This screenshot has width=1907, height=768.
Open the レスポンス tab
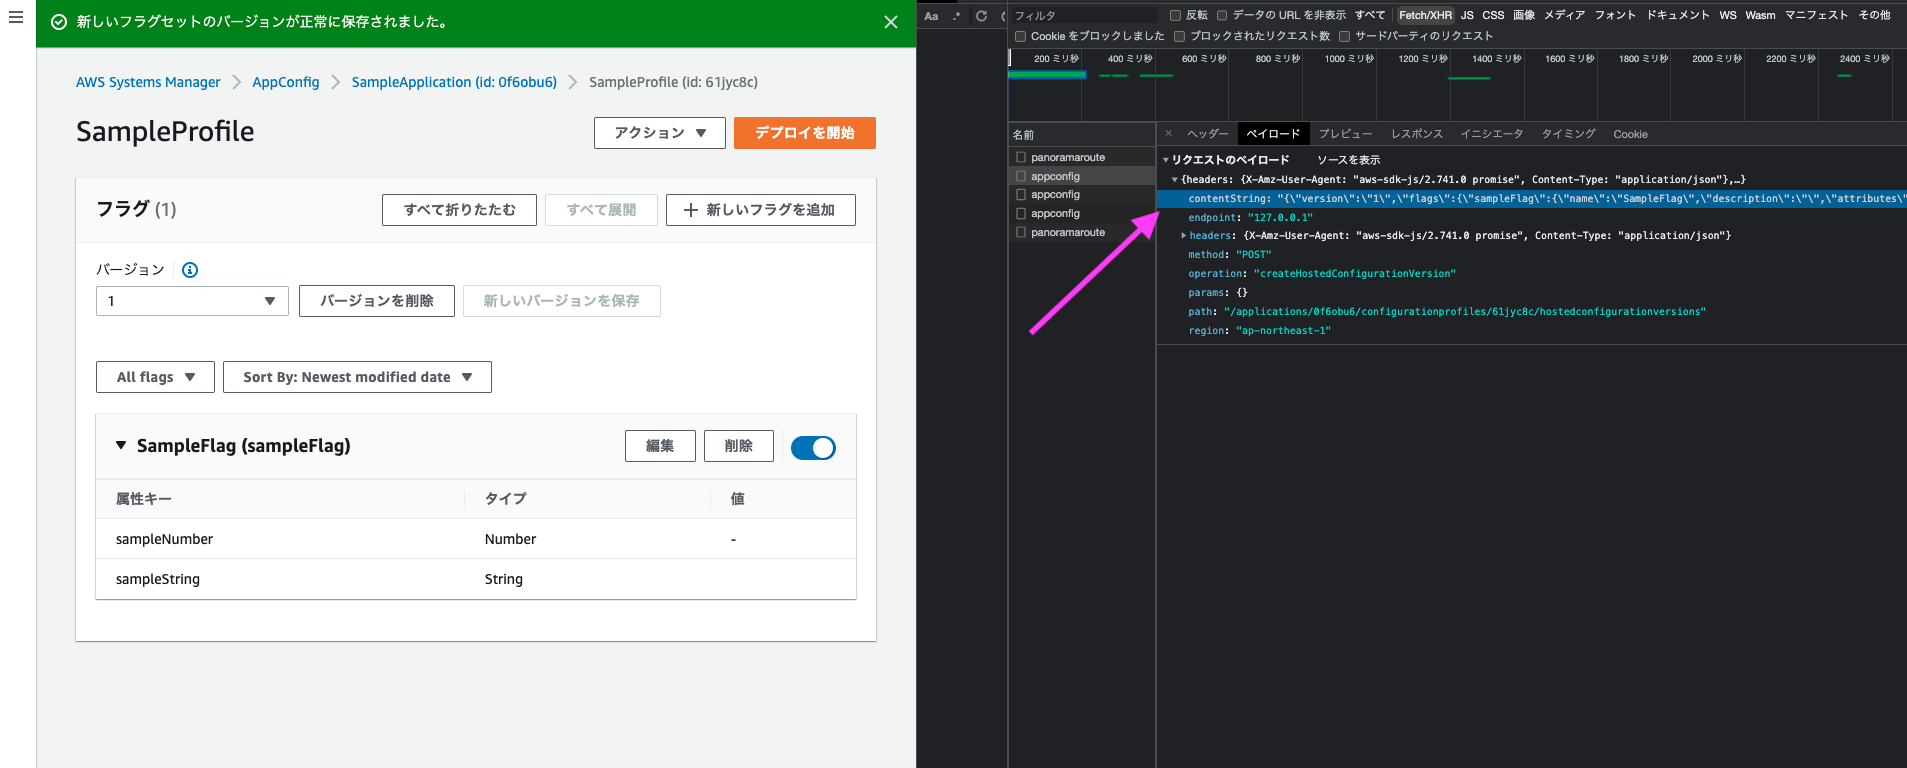[x=1417, y=134]
